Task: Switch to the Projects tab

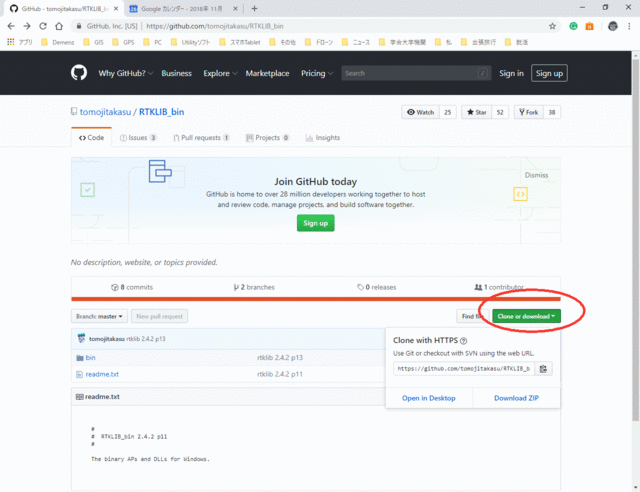Action: 267,138
